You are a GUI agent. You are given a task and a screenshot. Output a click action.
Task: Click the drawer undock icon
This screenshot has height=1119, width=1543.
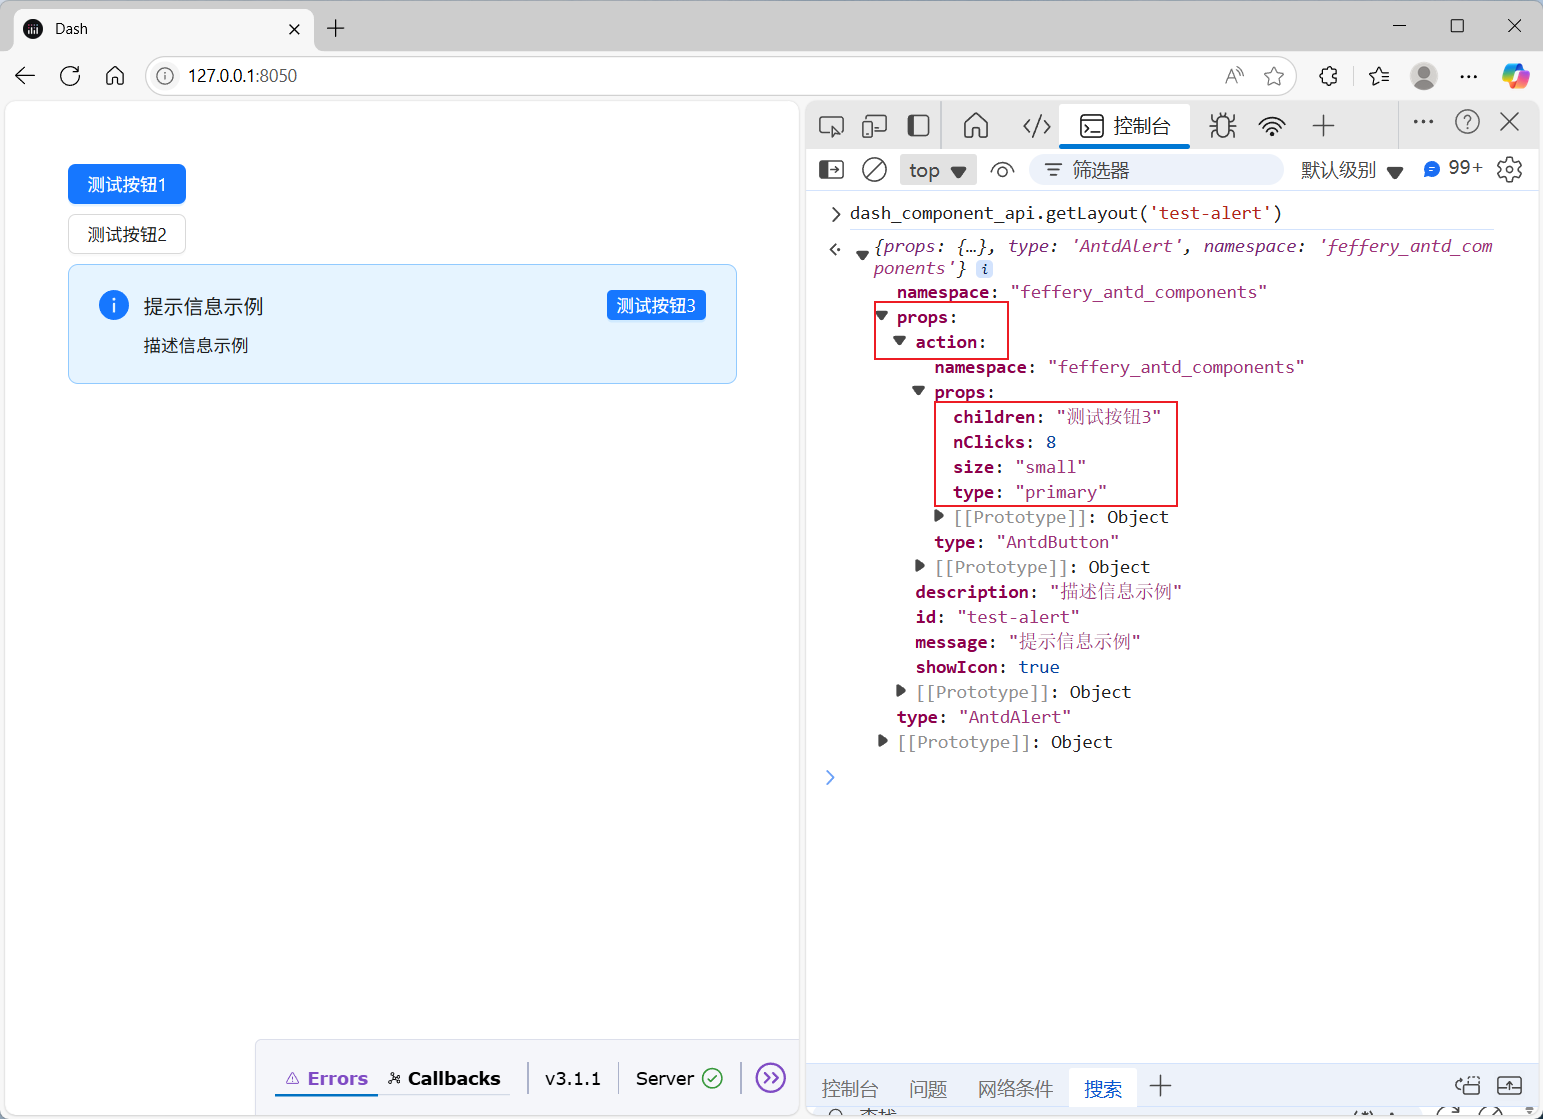coord(1467,1086)
